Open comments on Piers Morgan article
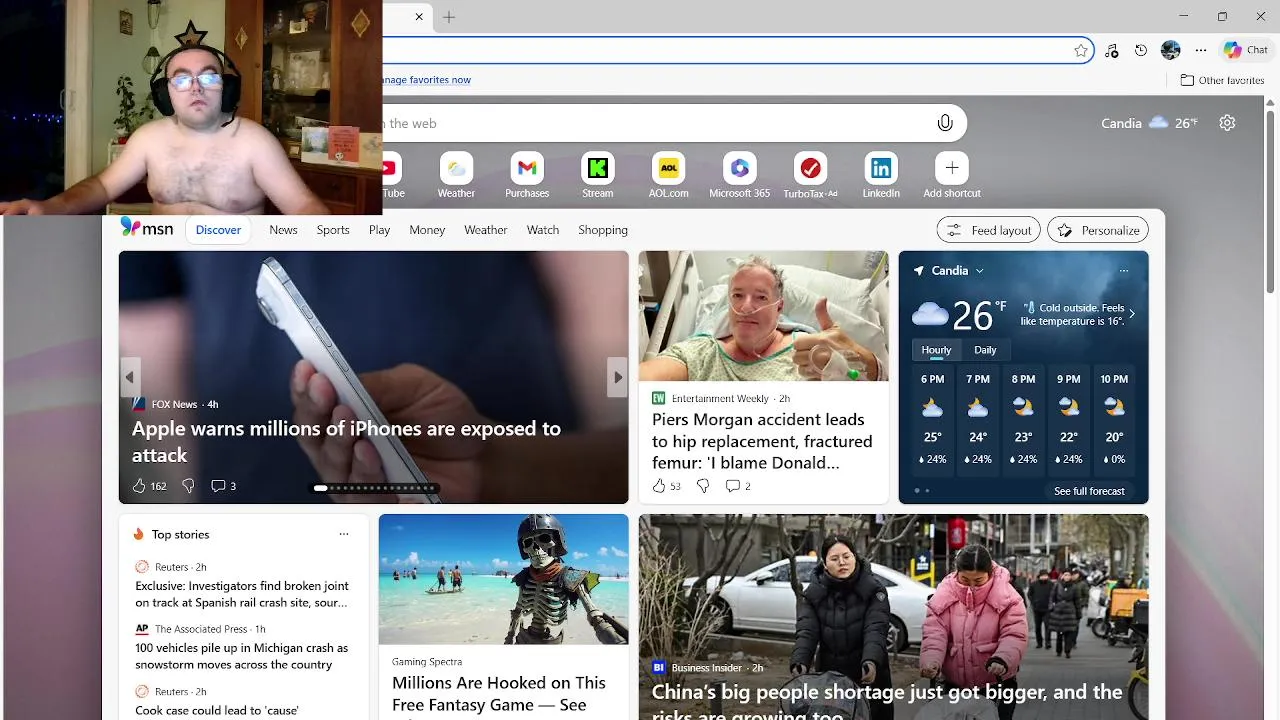The height and width of the screenshot is (720, 1280). (738, 486)
